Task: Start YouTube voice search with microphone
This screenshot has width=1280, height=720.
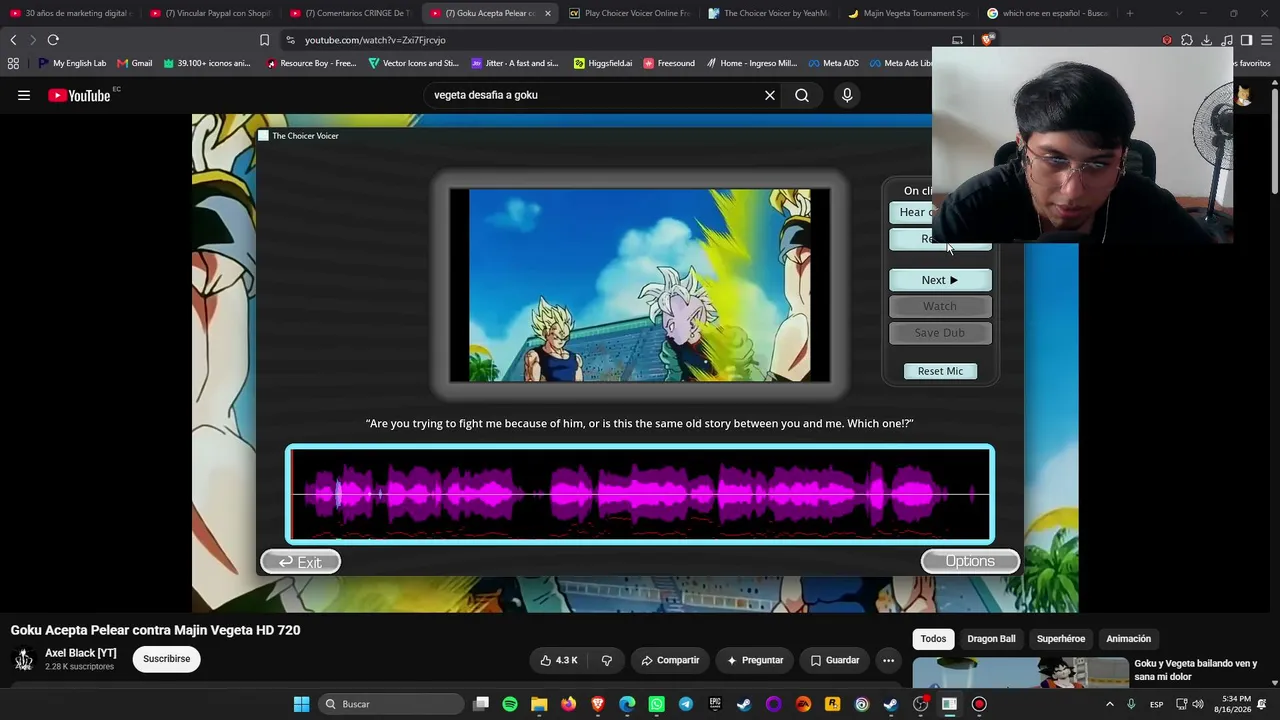Action: [847, 95]
